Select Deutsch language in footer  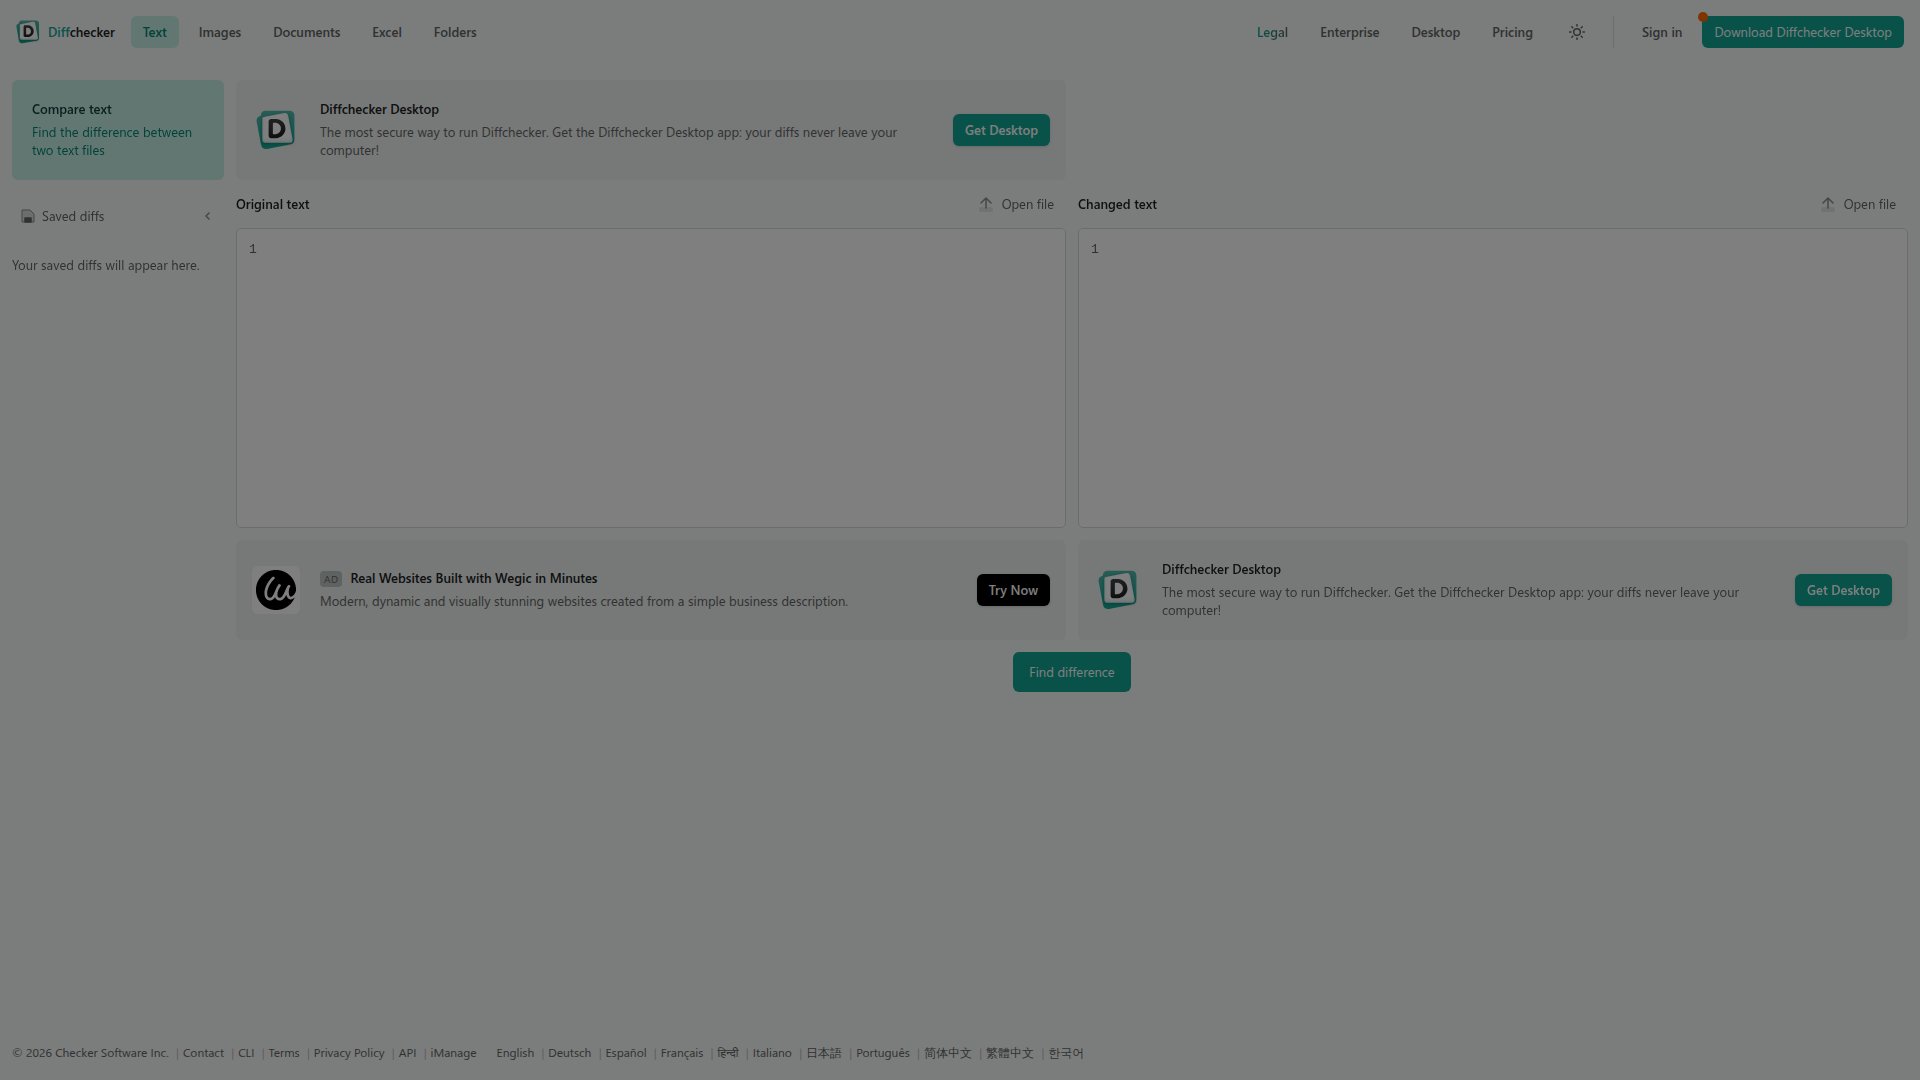coord(570,1053)
